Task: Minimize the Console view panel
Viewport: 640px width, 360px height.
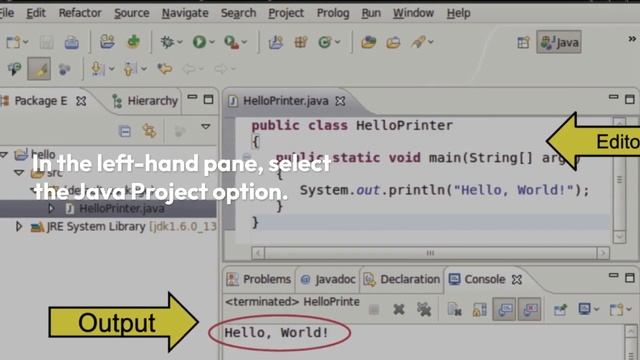Action: (x=613, y=276)
